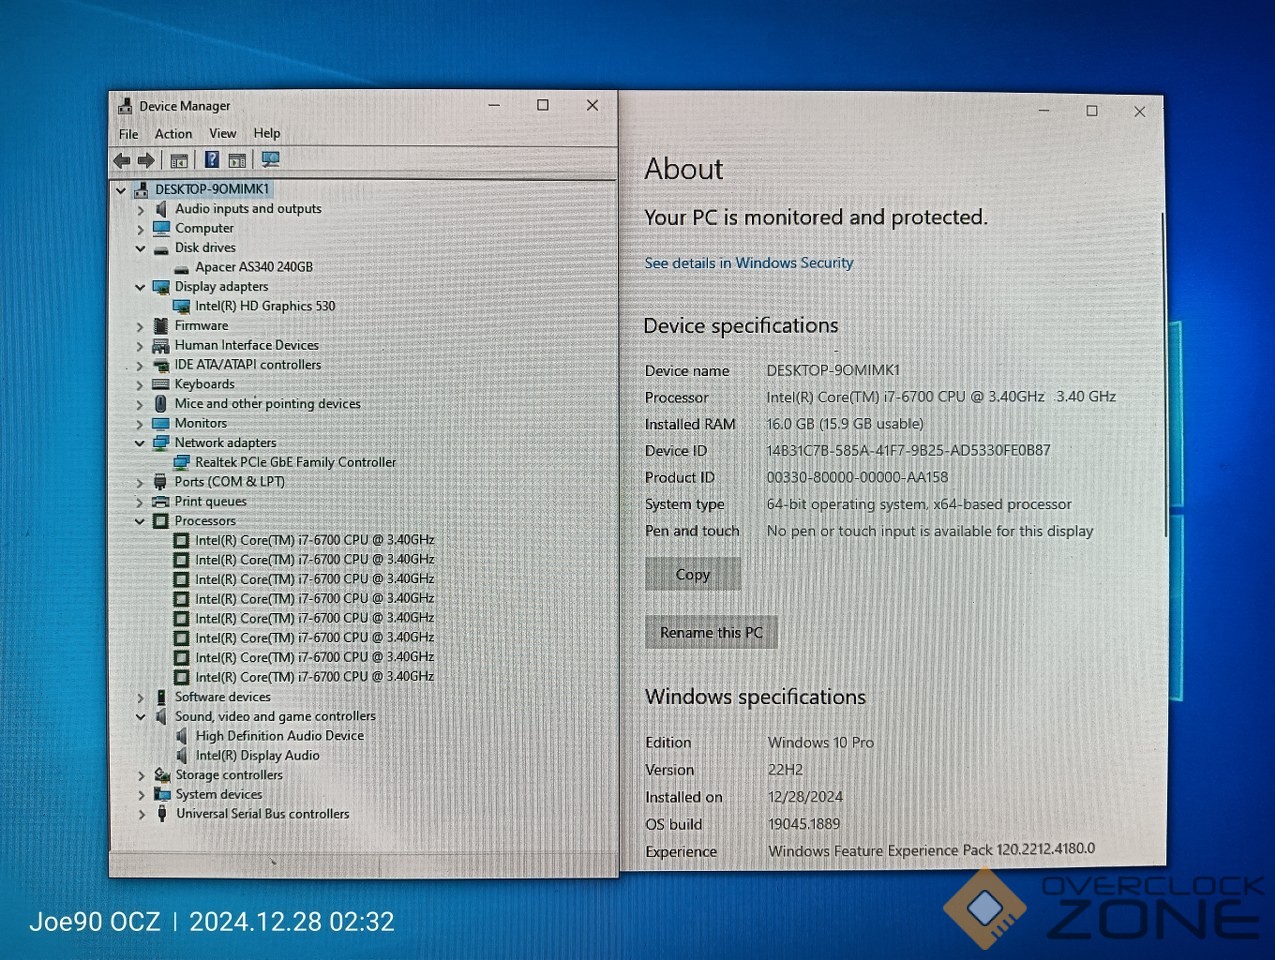Open the File menu

129,134
